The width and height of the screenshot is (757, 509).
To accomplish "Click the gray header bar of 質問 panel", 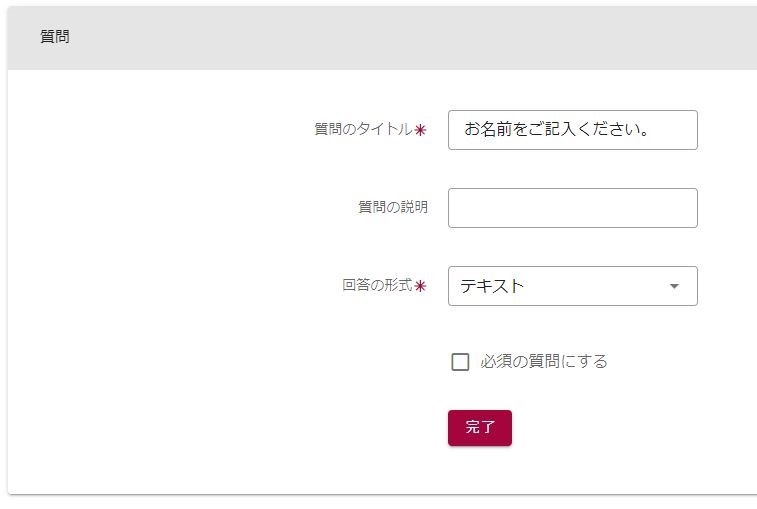I will click(400, 38).
